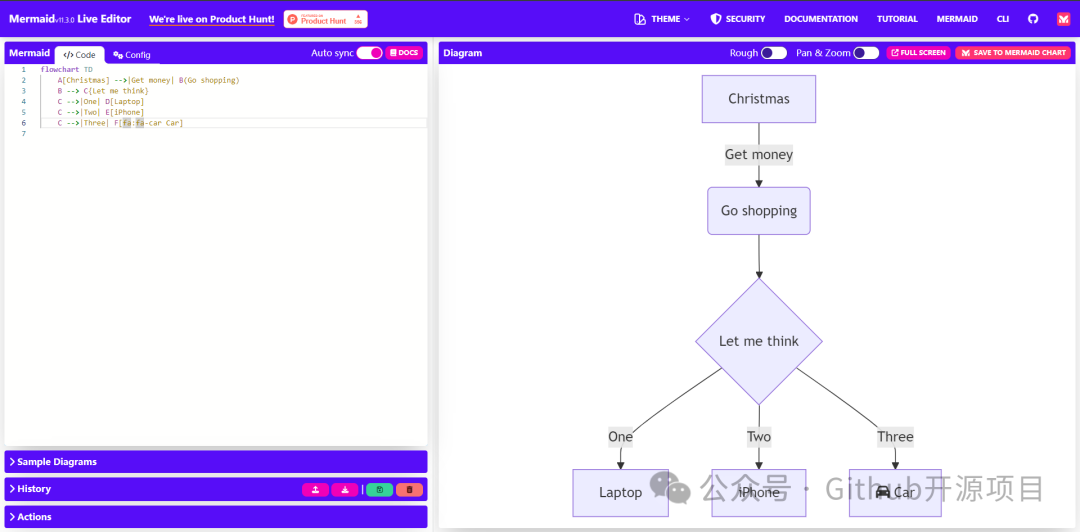Expand the Actions section
Screen dimensions: 1080x532
point(216,517)
